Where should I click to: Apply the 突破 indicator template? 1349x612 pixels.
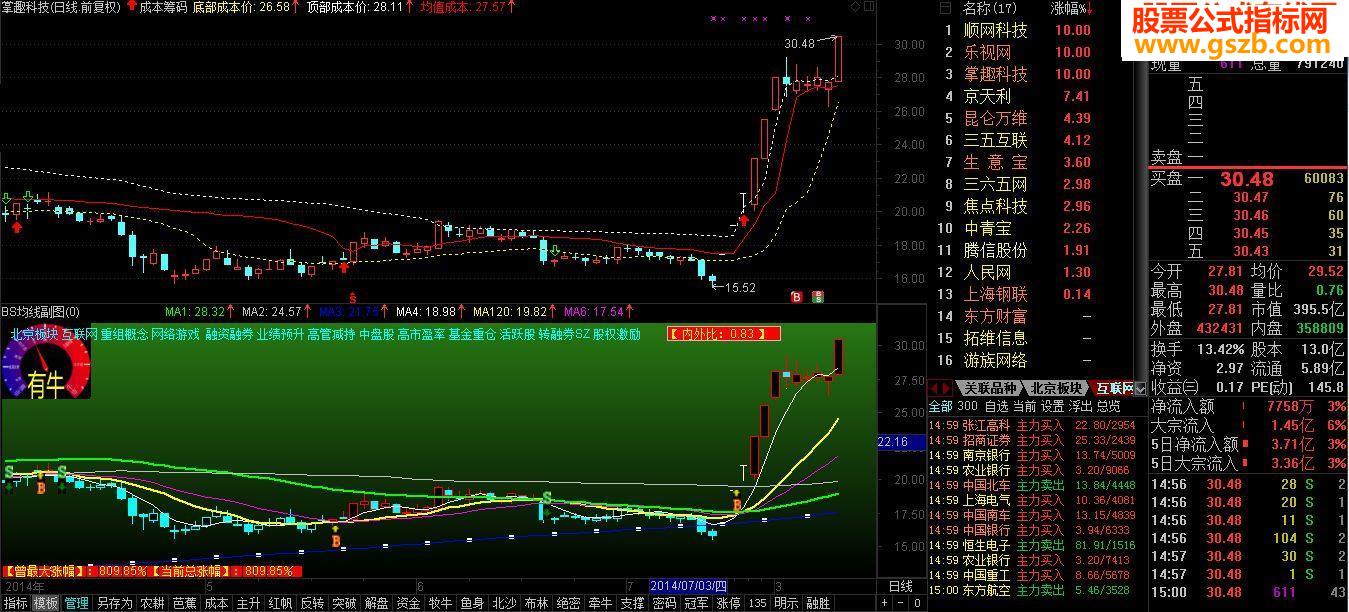tap(344, 604)
